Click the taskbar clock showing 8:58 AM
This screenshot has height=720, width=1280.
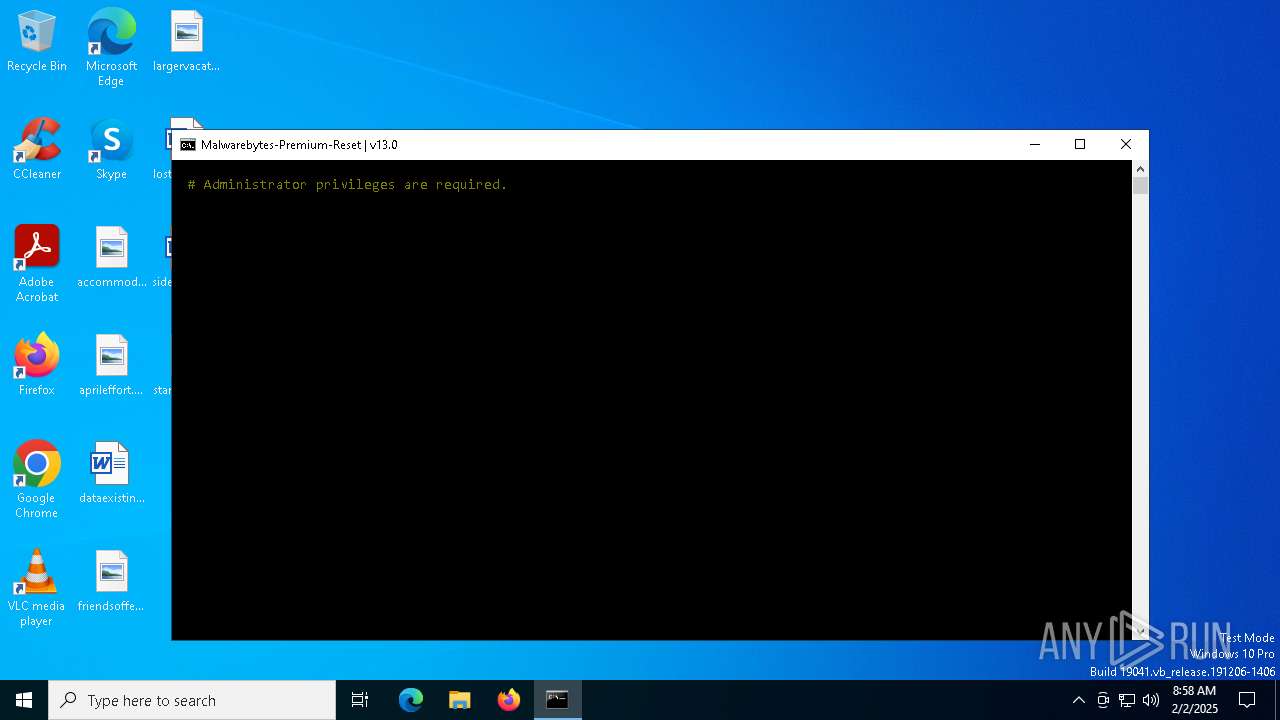pyautogui.click(x=1194, y=700)
